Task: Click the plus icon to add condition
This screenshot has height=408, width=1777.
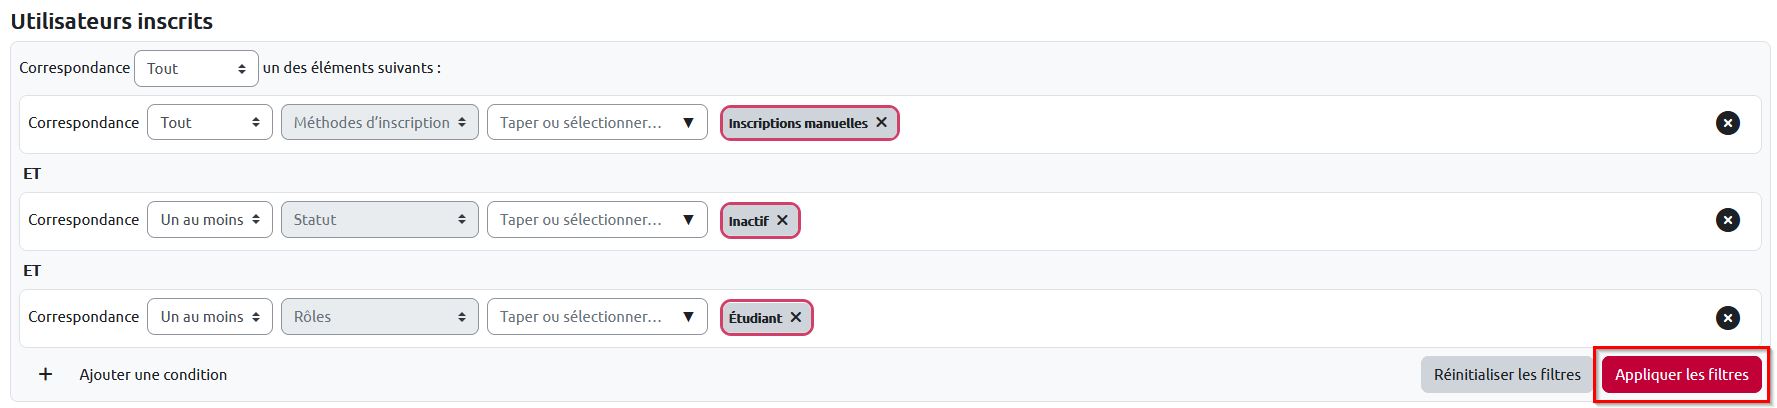Action: click(x=45, y=374)
